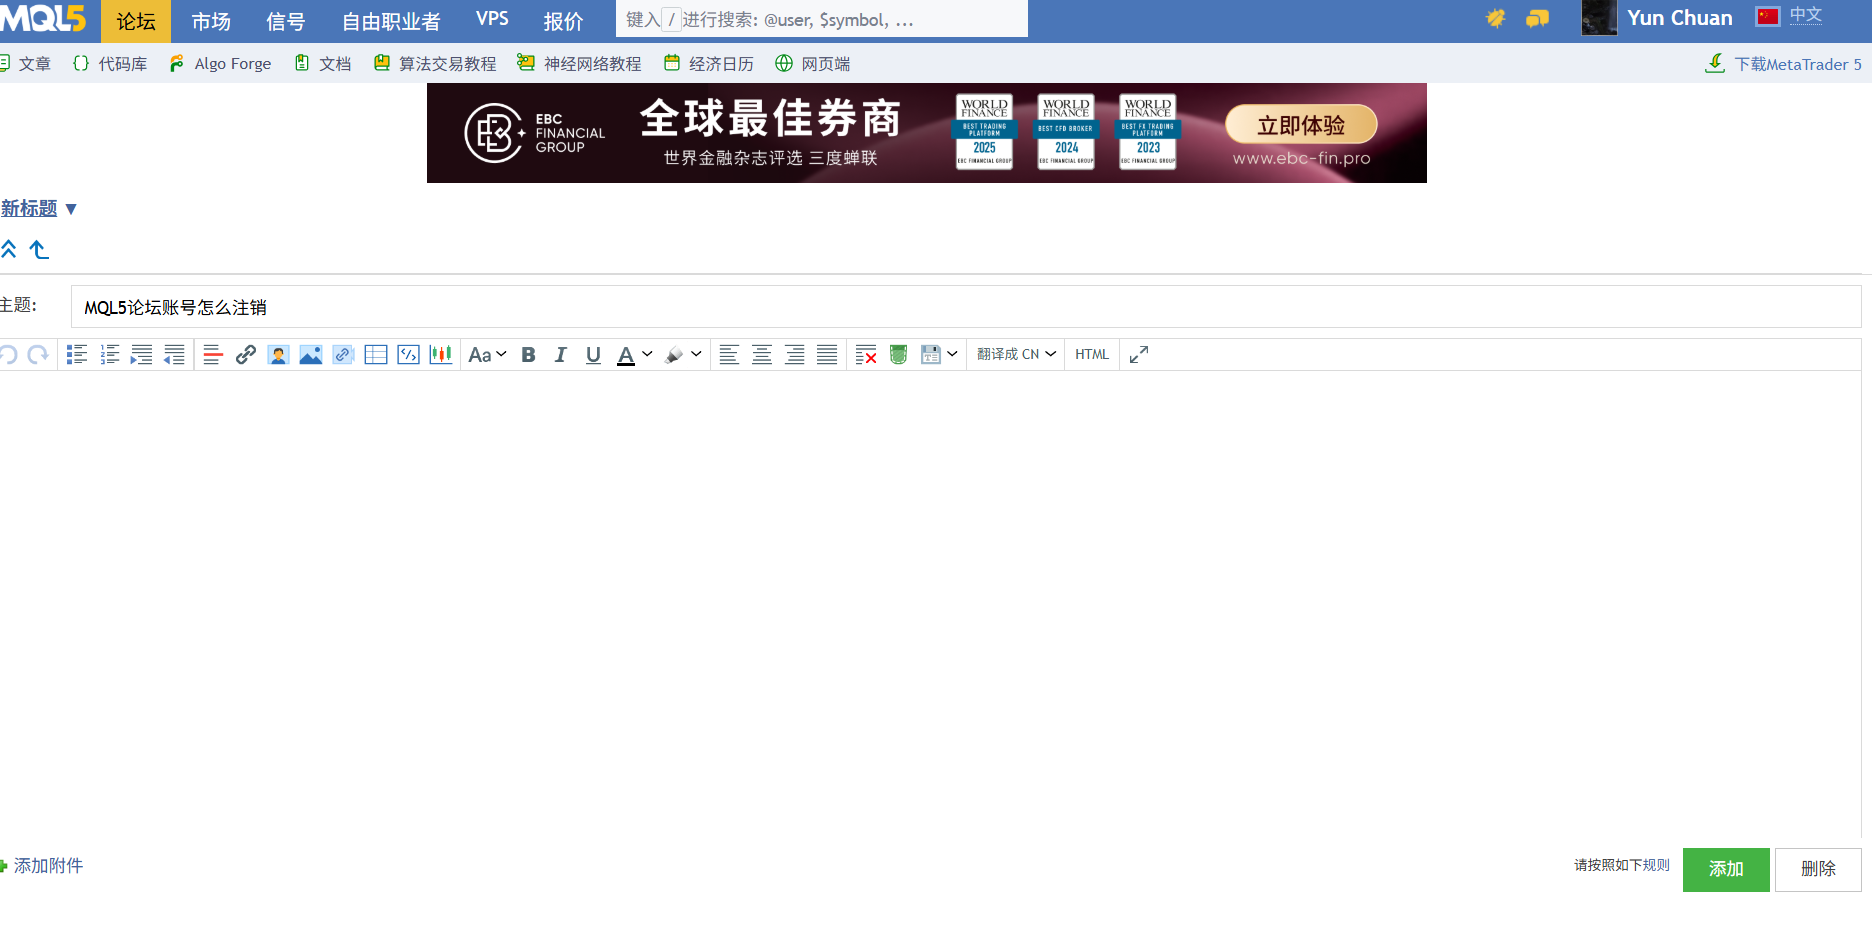The height and width of the screenshot is (936, 1872).
Task: Click the double up-arrow navigation icon
Action: point(9,249)
